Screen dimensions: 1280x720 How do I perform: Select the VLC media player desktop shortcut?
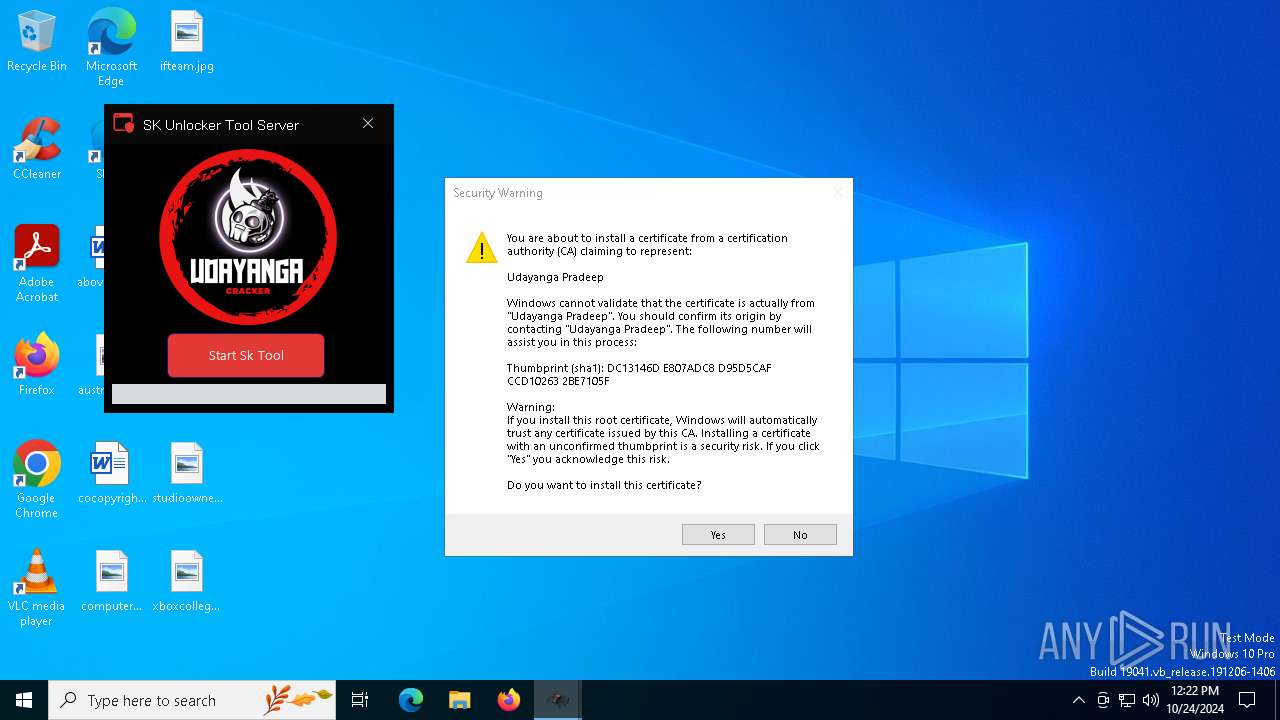[x=37, y=588]
